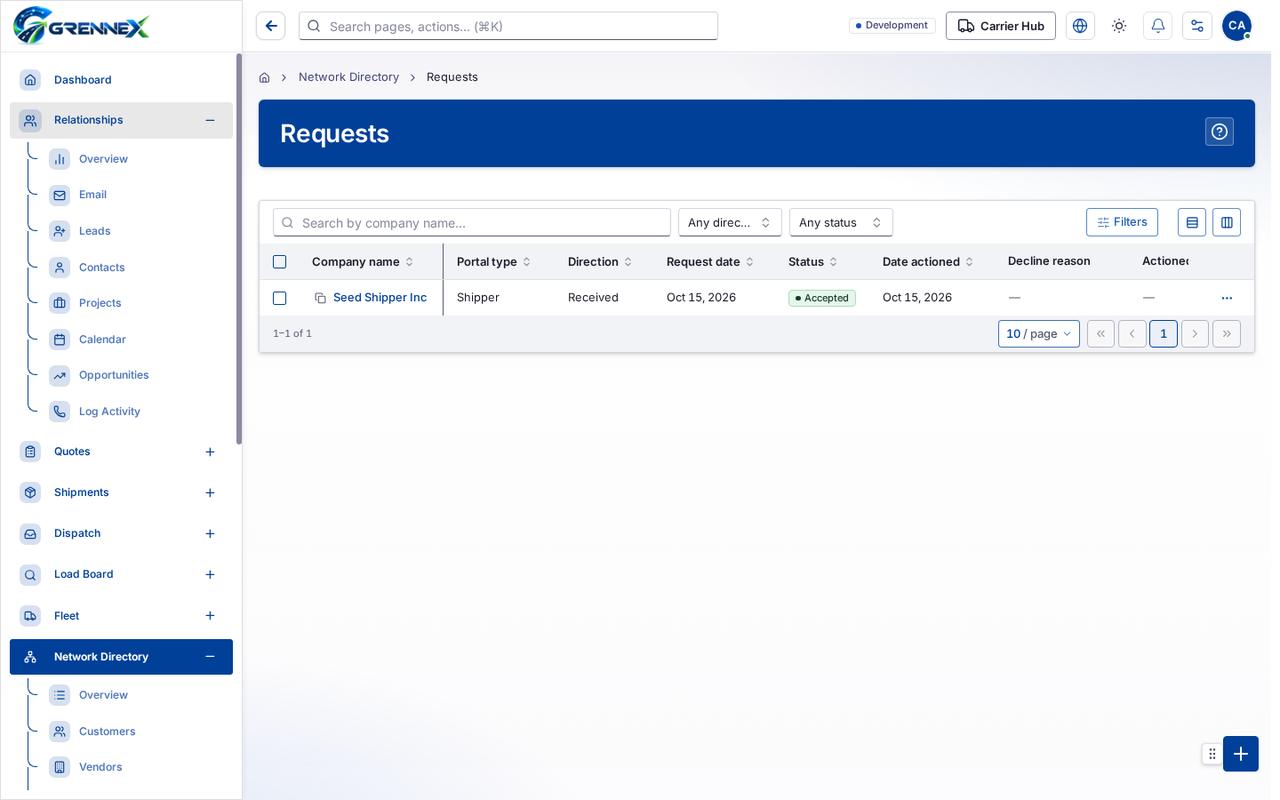Click the back arrow button

coord(271,26)
